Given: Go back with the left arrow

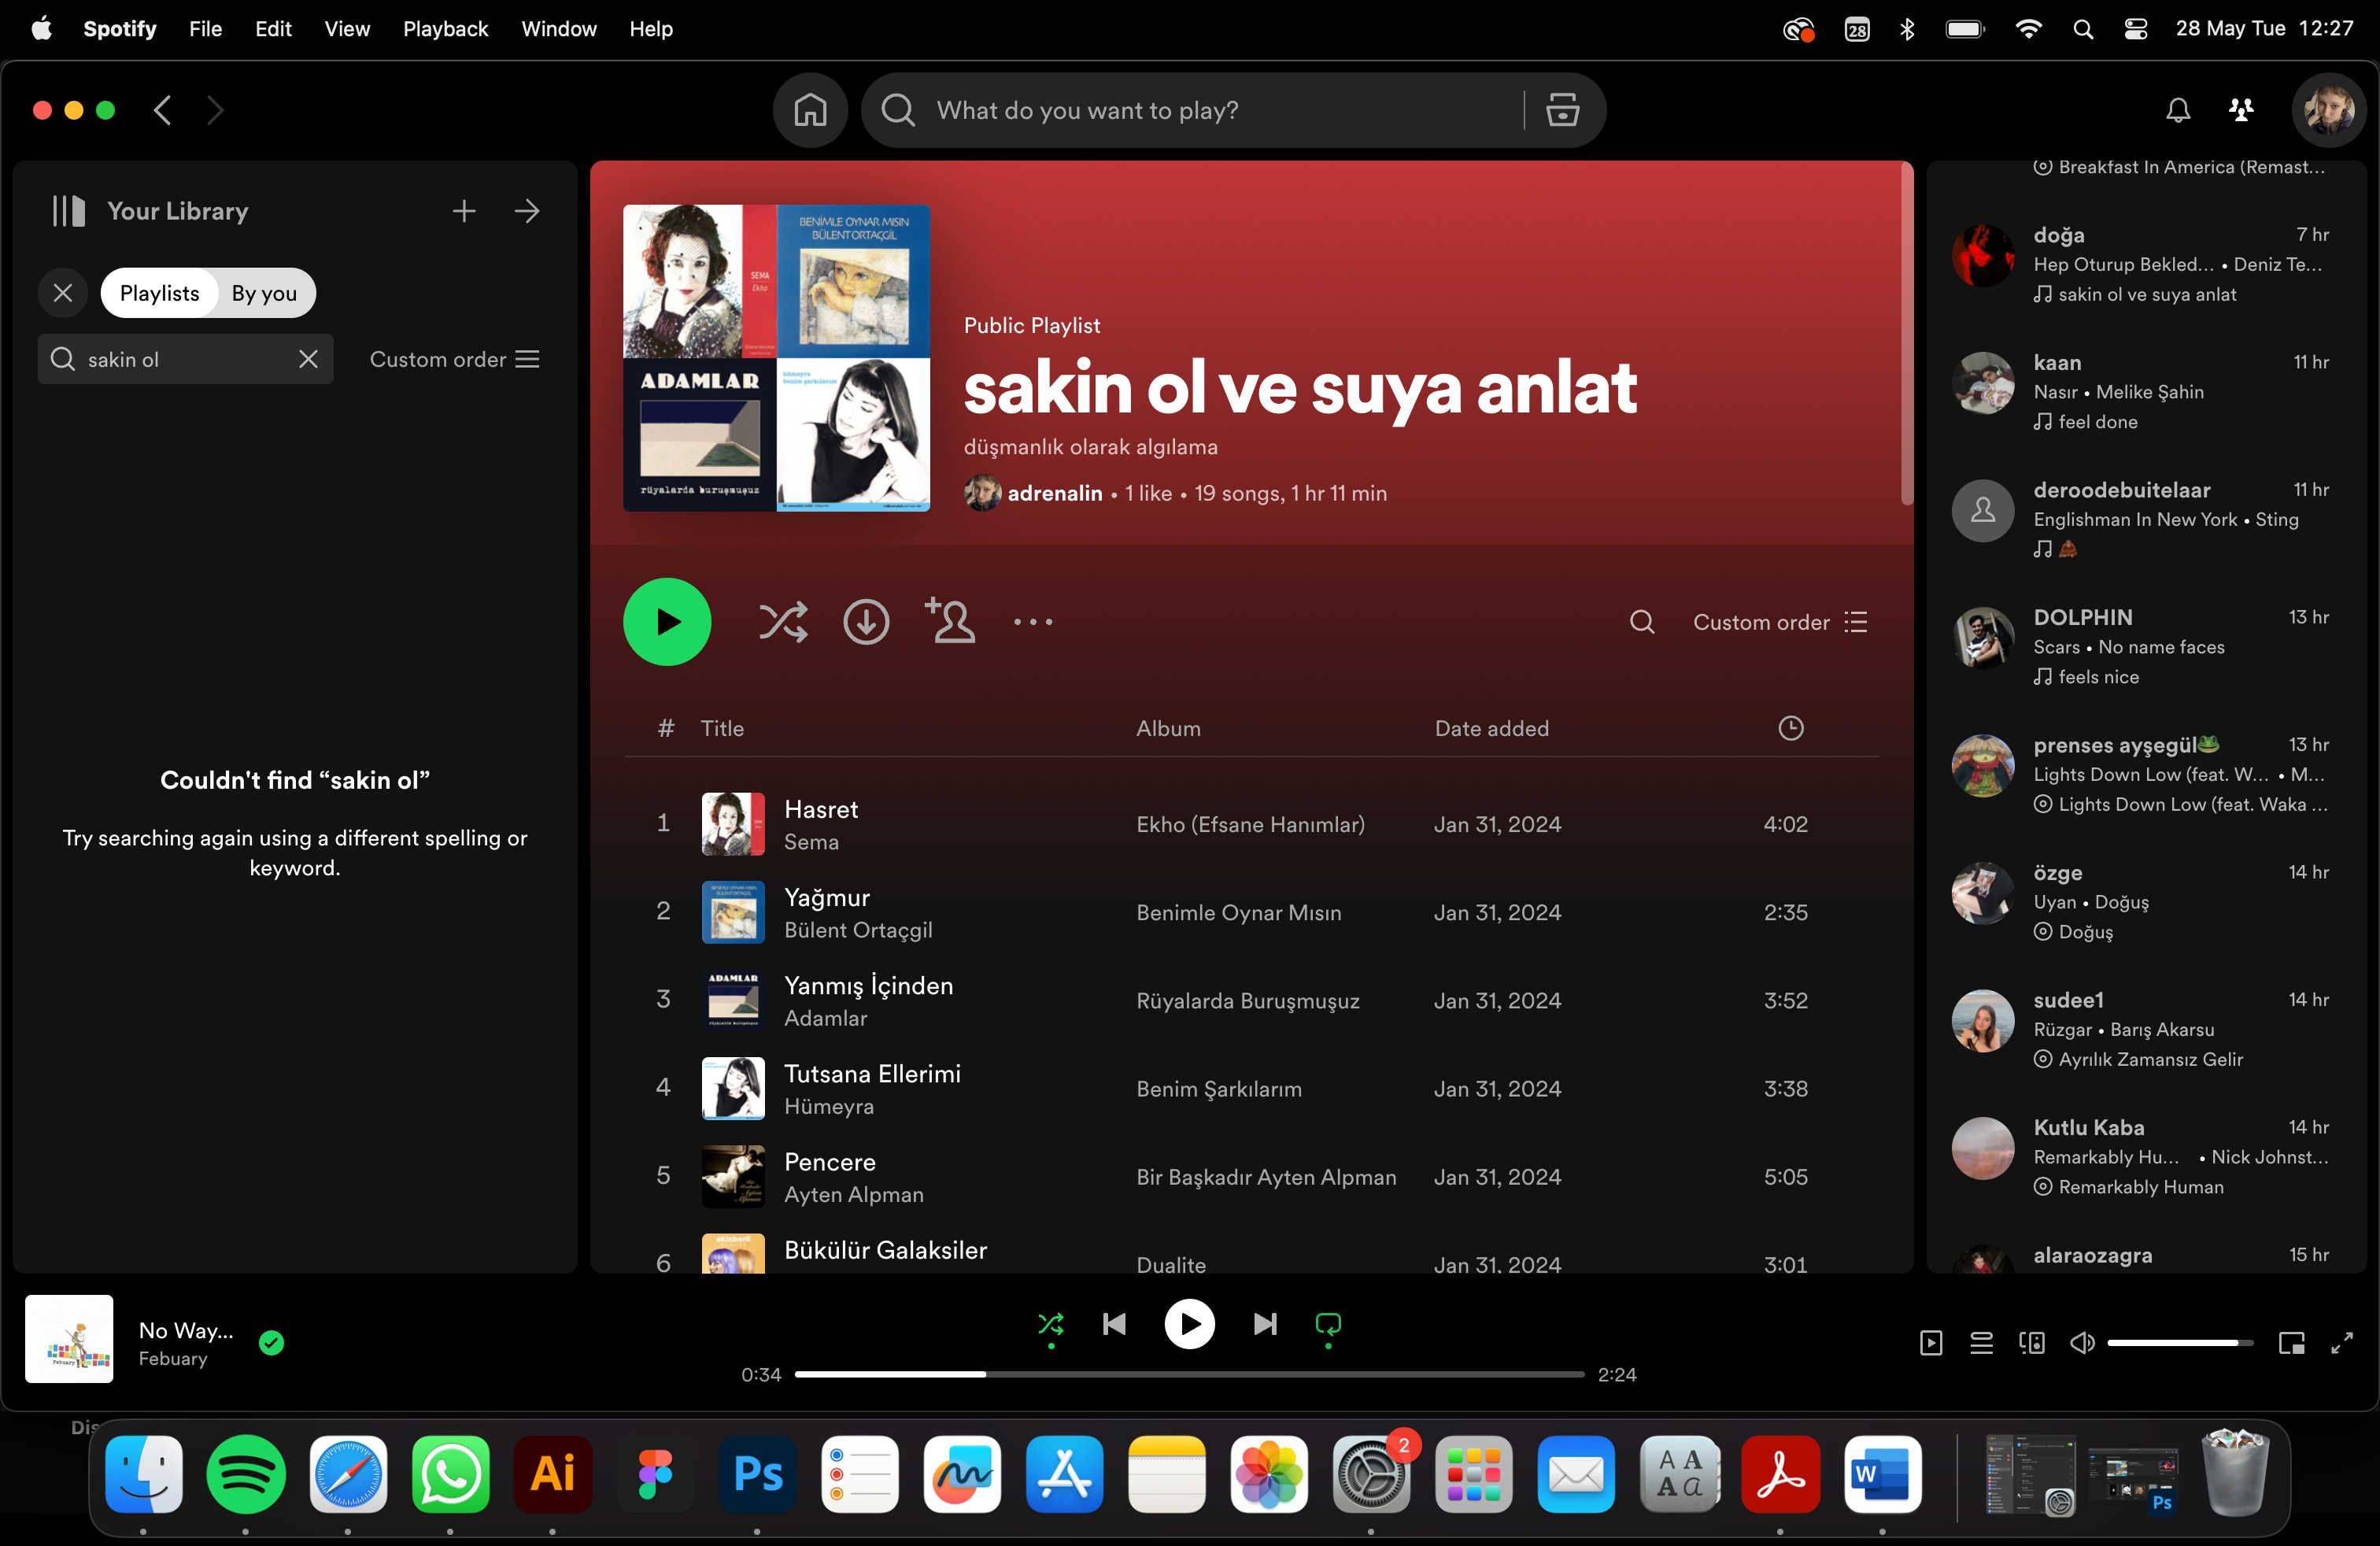Looking at the screenshot, I should tap(163, 110).
